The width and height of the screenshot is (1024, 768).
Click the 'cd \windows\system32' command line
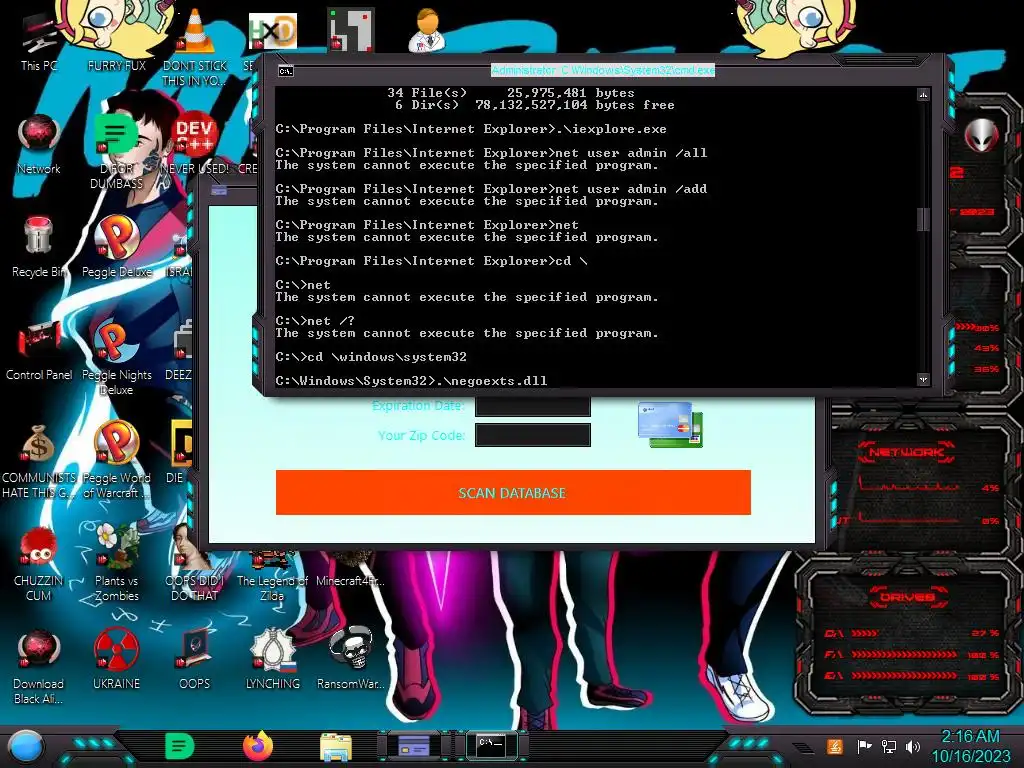point(371,357)
